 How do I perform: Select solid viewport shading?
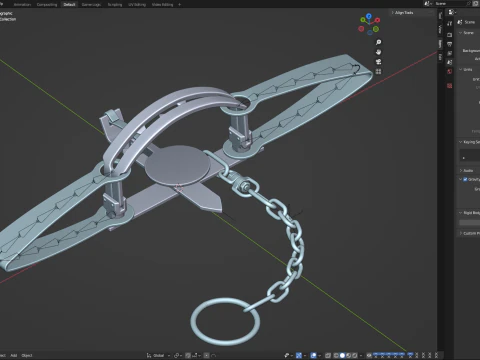(342, 355)
